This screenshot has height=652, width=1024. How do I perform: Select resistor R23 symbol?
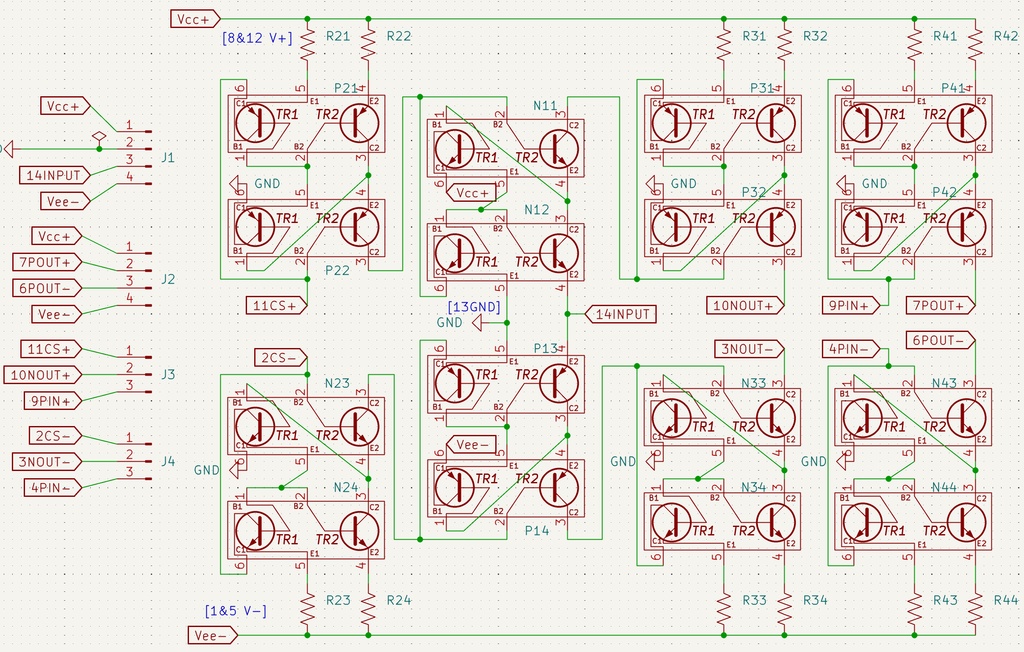(x=307, y=608)
